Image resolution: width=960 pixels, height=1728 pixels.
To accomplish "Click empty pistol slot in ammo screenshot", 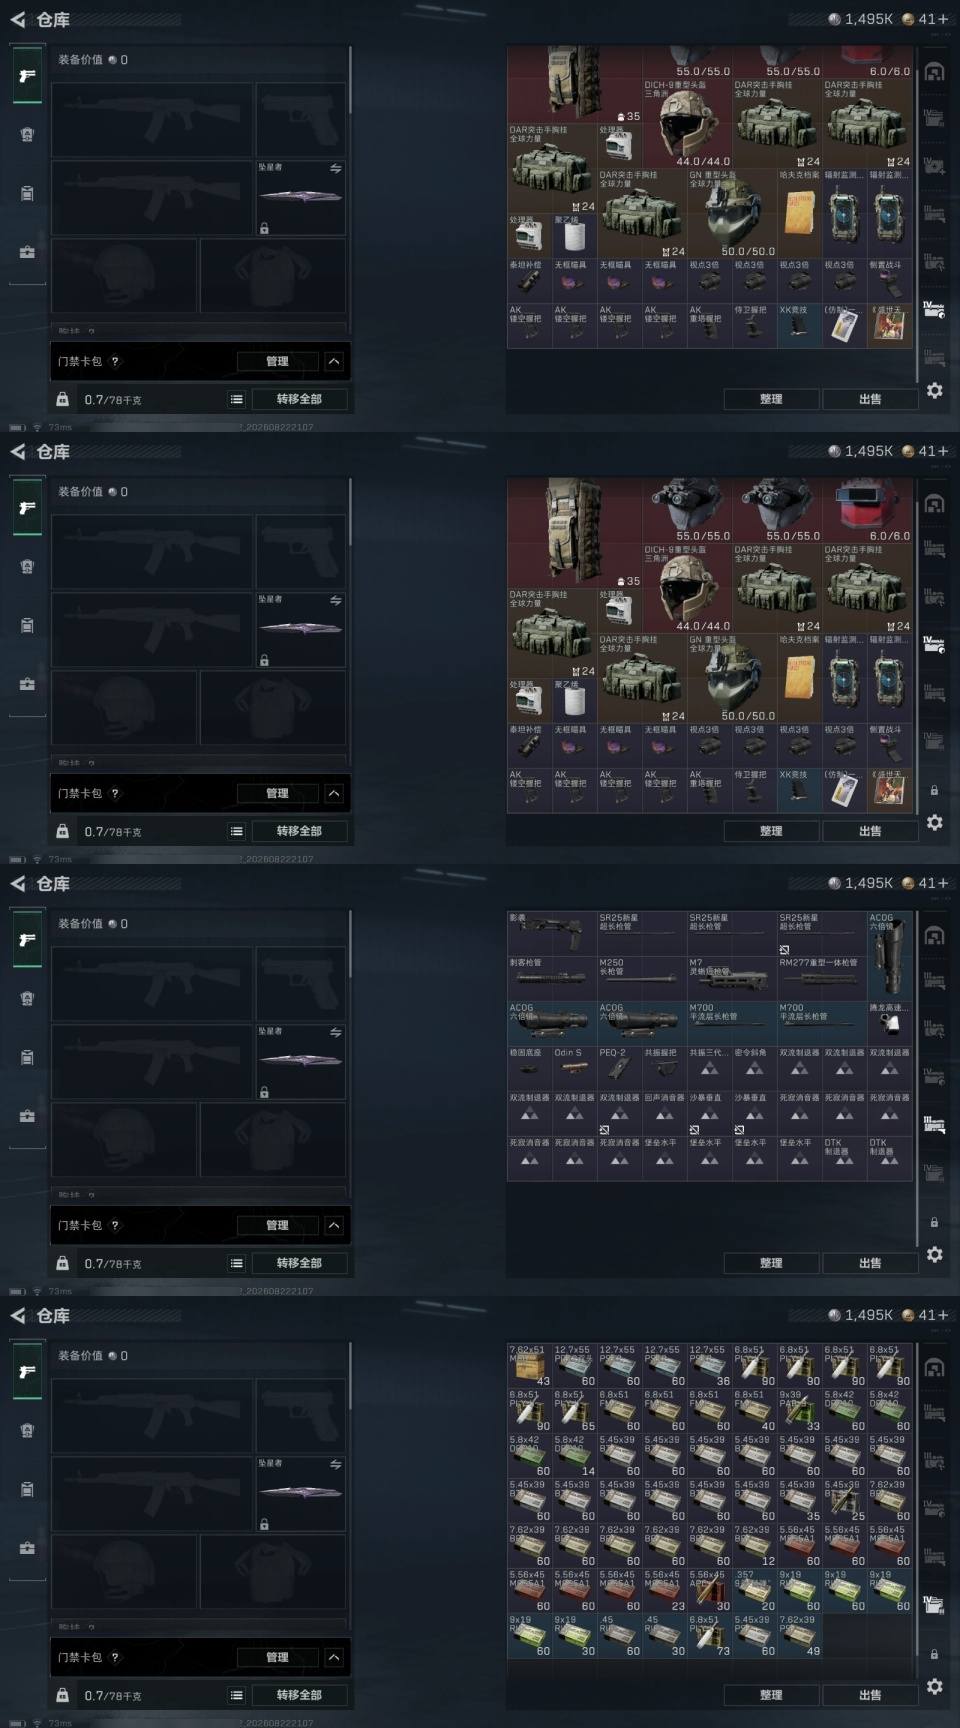I will point(301,1416).
